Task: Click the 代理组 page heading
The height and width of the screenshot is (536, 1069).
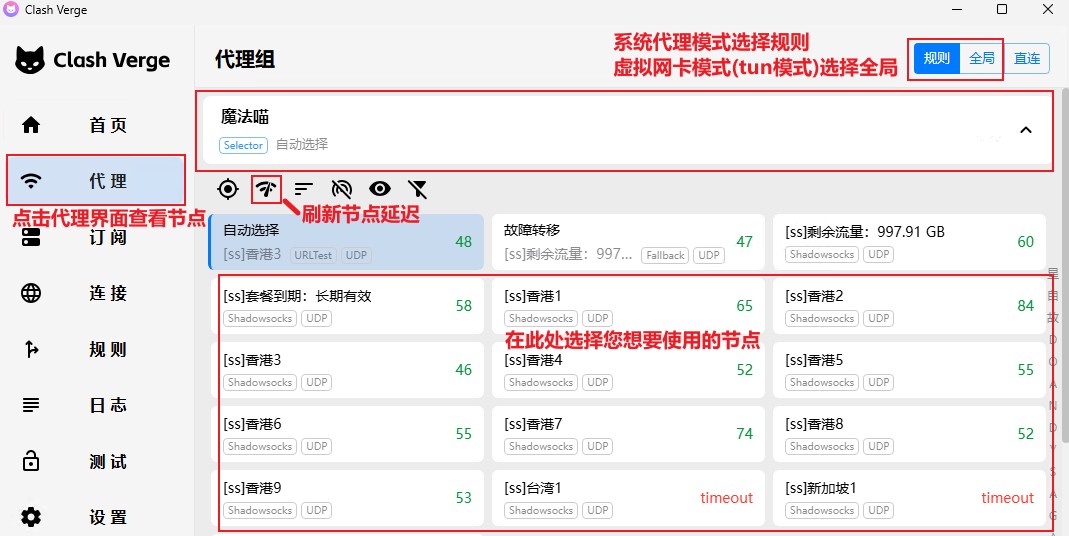Action: pos(245,59)
